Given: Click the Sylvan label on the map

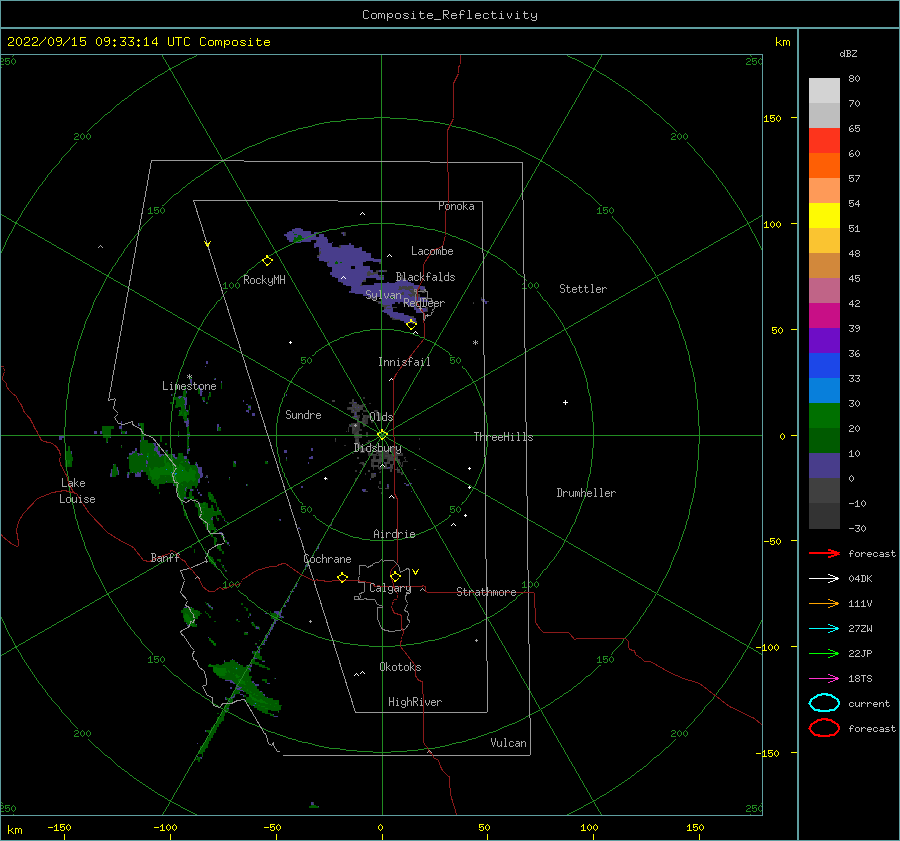Looking at the screenshot, I should (383, 295).
